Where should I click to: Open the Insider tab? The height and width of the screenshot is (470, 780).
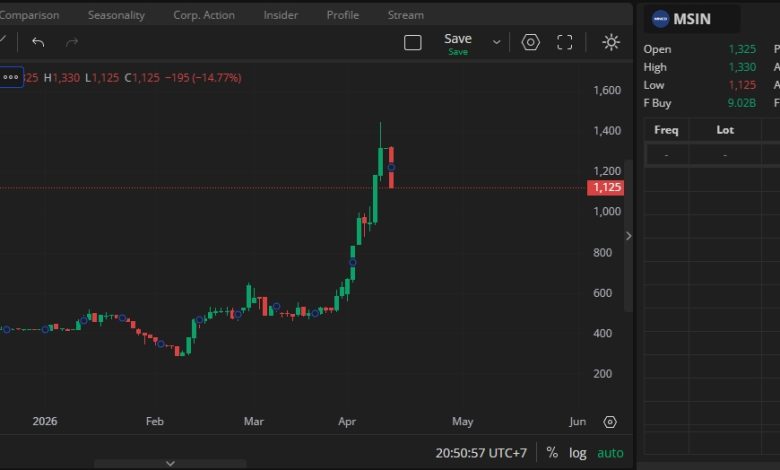tap(281, 15)
